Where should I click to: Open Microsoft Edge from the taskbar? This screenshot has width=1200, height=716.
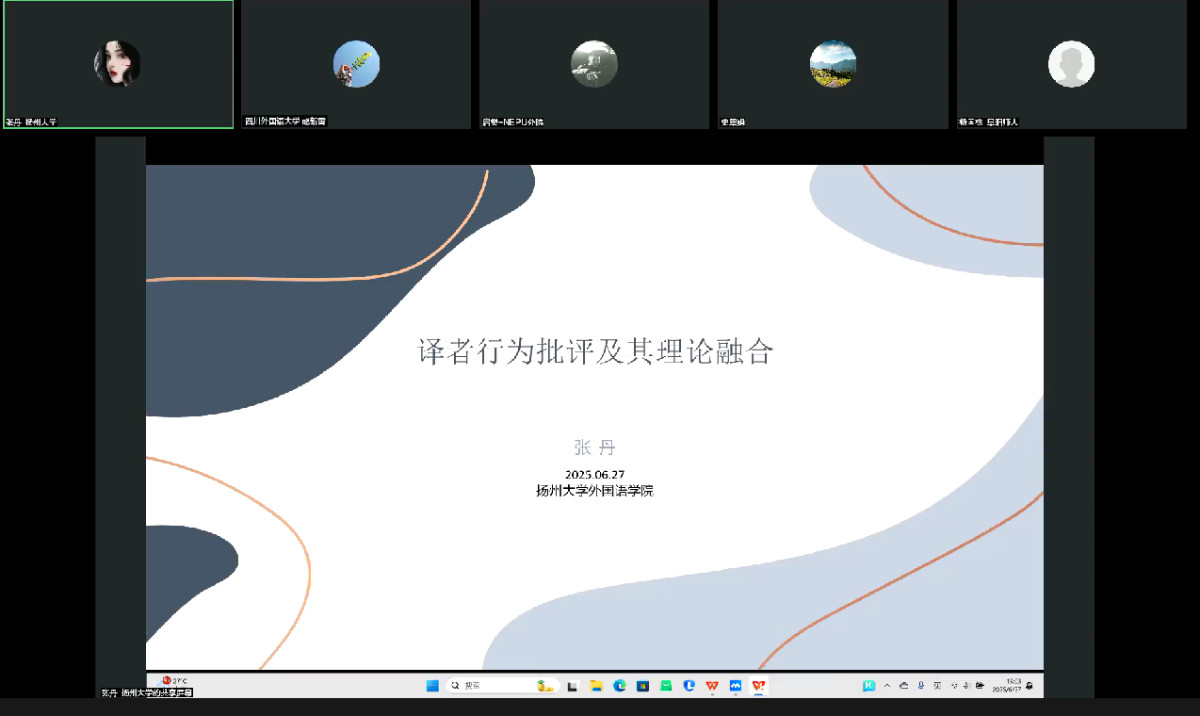[619, 686]
